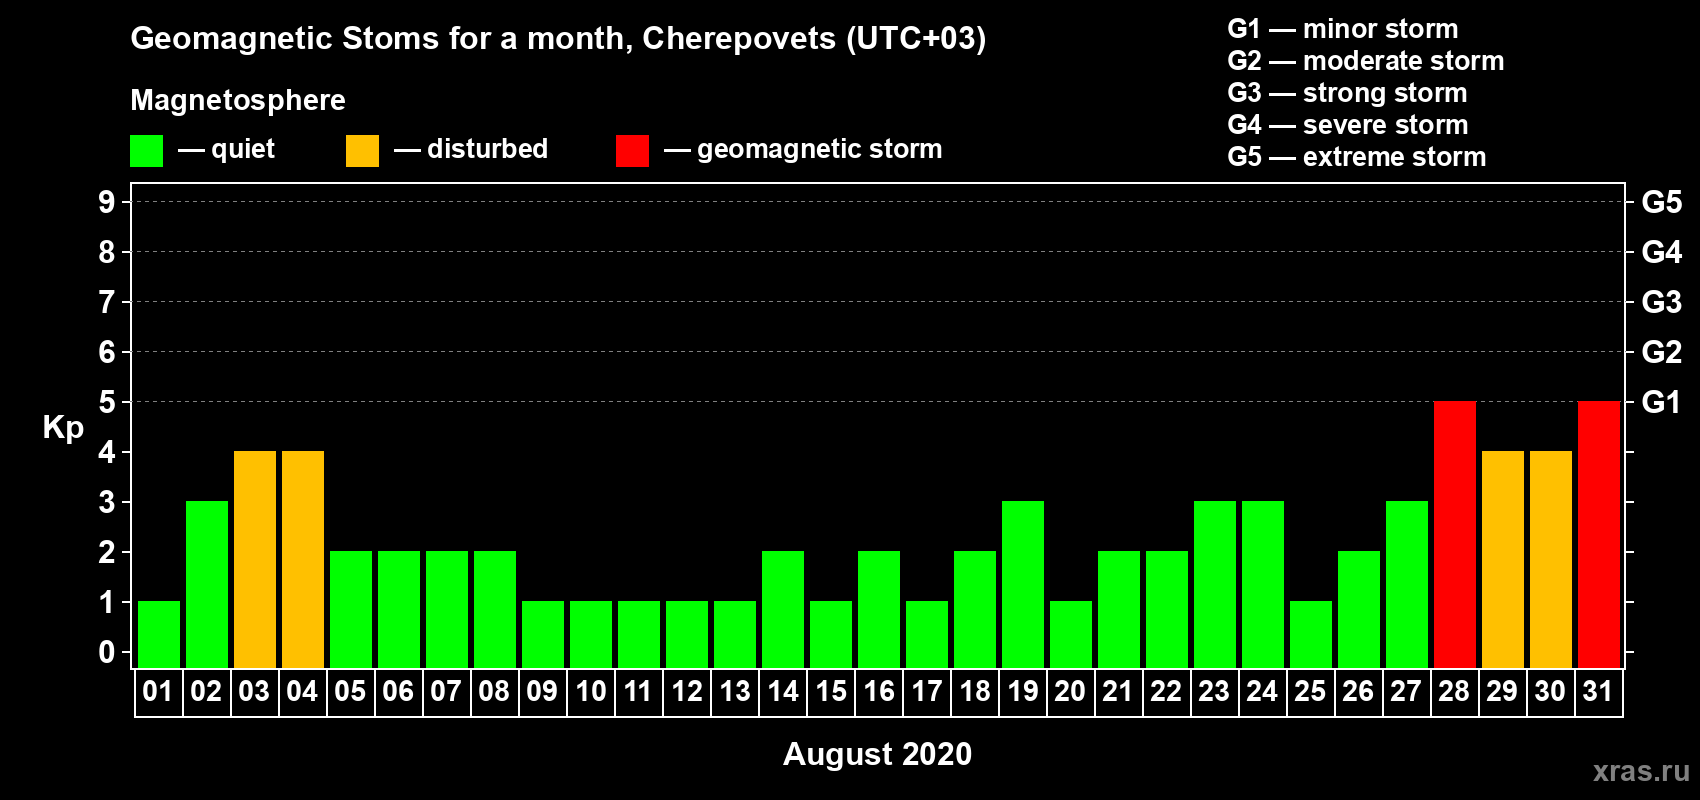
Task: Click the 'G3 — strong storm' legend line
Action: tap(1347, 93)
